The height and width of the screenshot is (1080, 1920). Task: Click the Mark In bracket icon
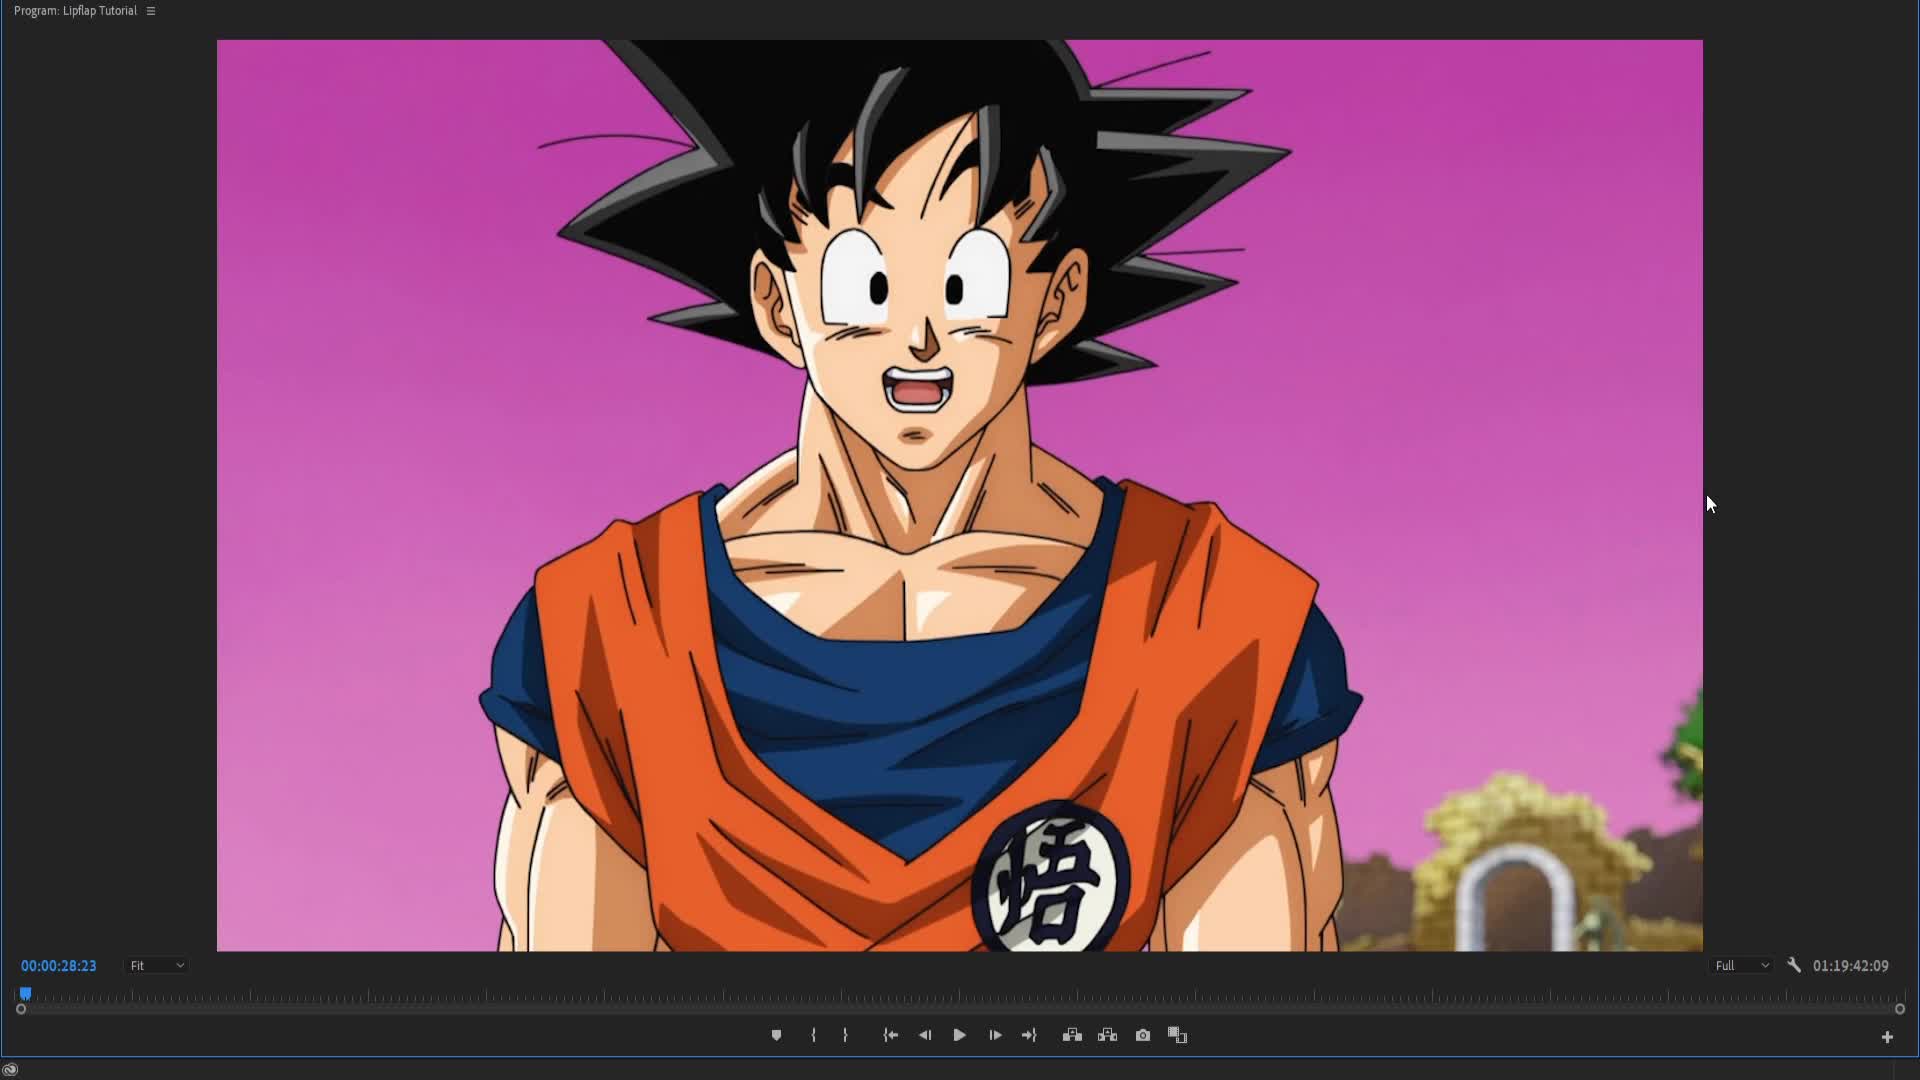pyautogui.click(x=813, y=1035)
